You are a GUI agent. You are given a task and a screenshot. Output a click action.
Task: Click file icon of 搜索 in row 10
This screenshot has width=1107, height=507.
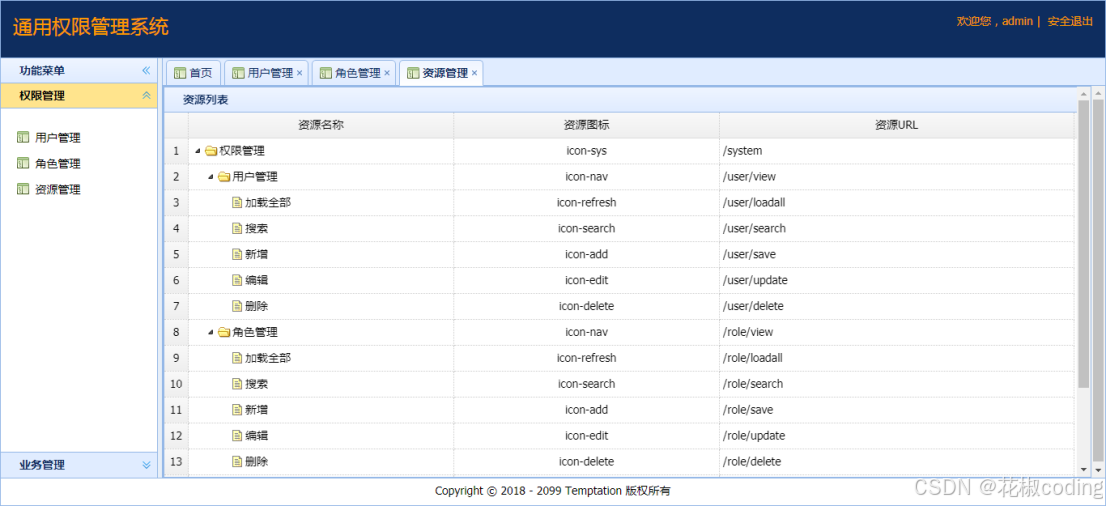[237, 383]
